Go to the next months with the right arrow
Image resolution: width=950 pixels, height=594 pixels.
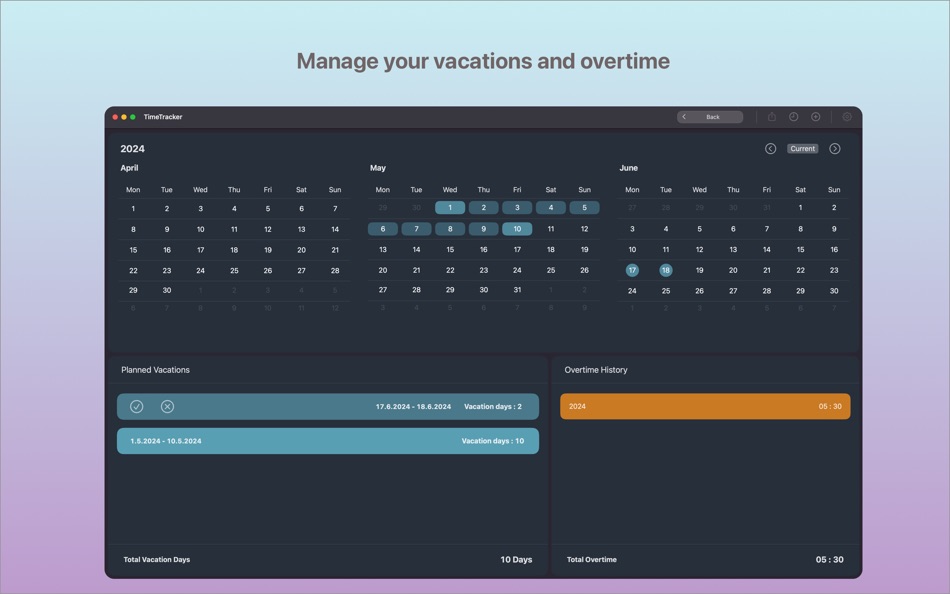[x=834, y=148]
